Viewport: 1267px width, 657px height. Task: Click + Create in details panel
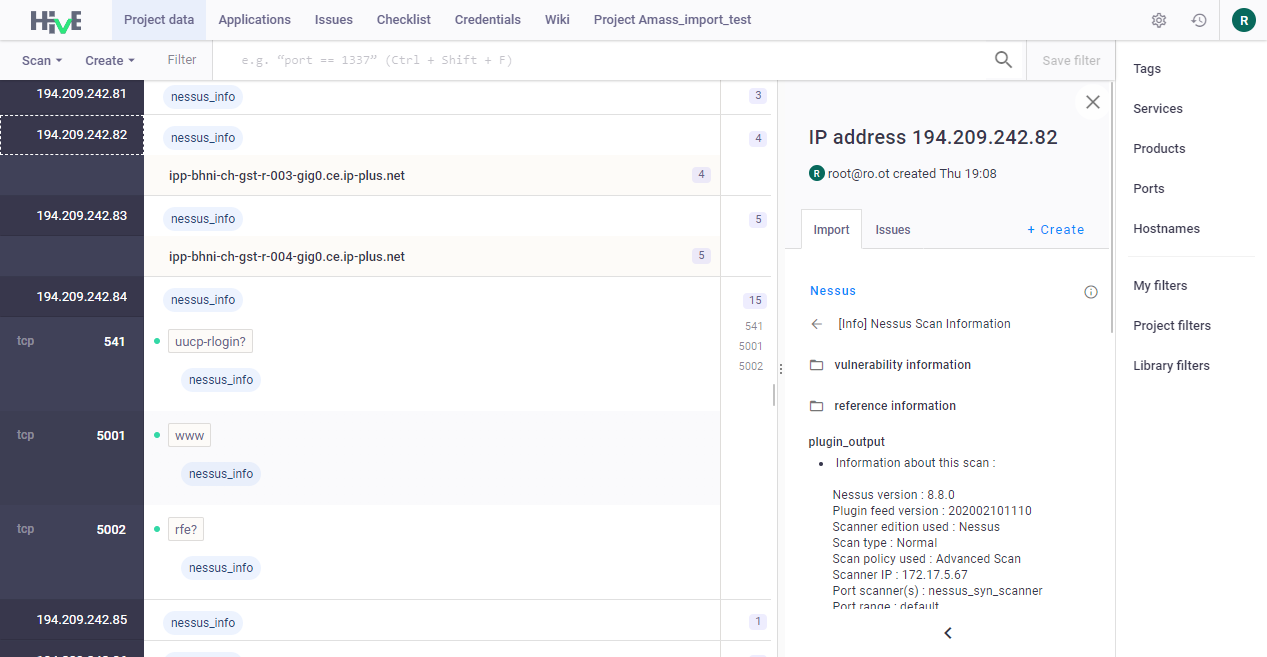[x=1056, y=229]
